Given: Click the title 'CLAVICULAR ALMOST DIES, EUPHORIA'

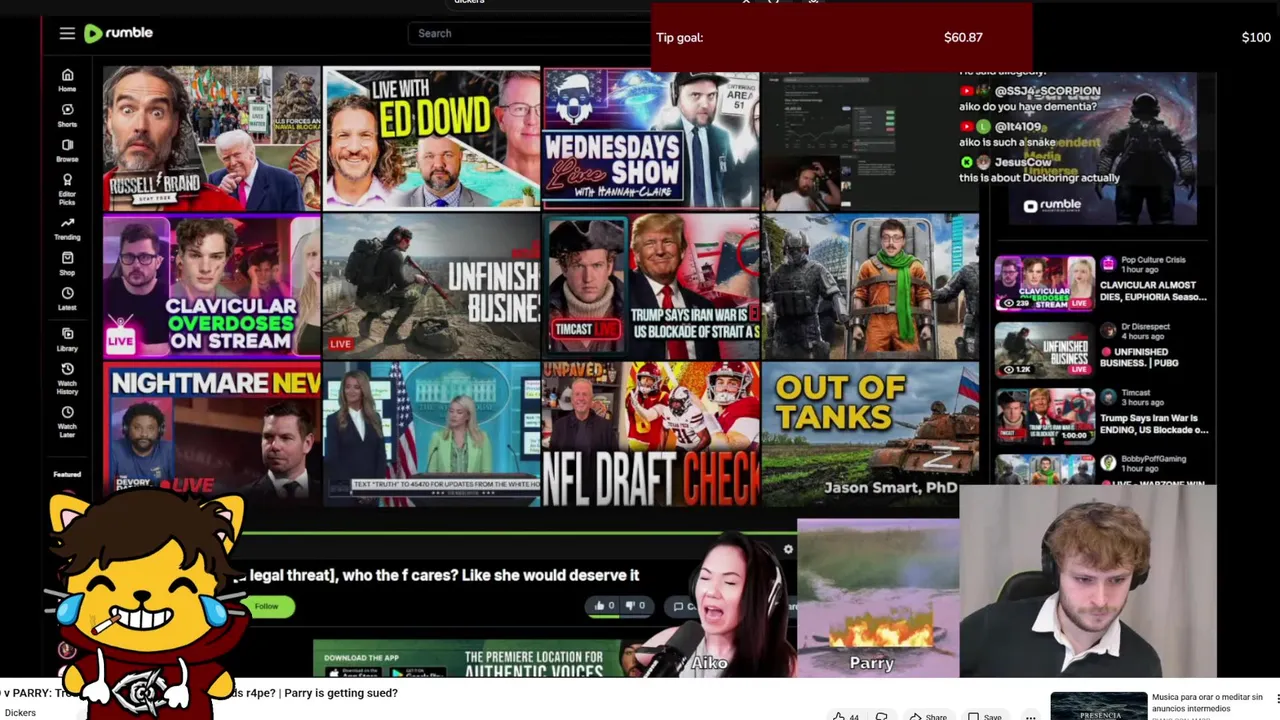Looking at the screenshot, I should click(x=1154, y=290).
